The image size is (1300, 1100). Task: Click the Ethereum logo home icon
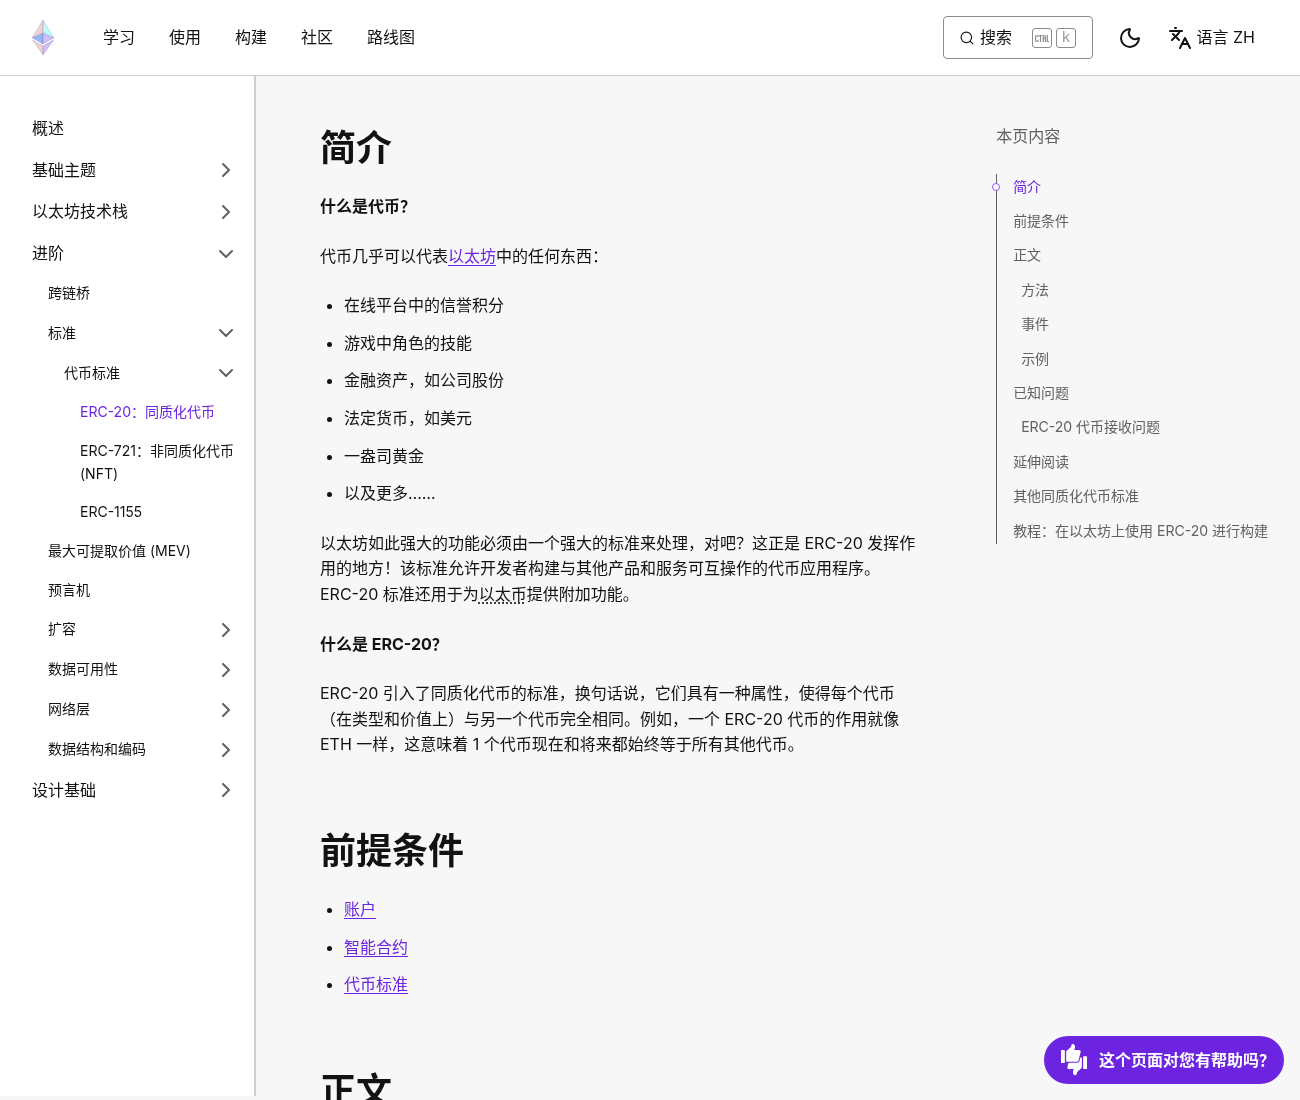pos(43,38)
